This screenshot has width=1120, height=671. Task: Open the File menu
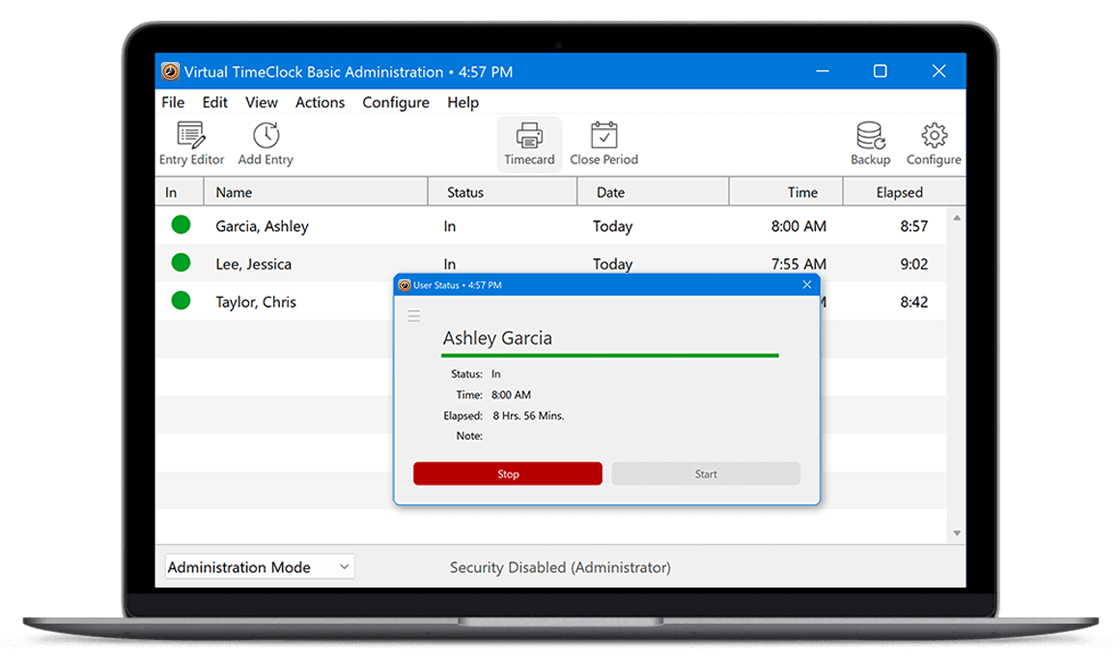pos(173,102)
